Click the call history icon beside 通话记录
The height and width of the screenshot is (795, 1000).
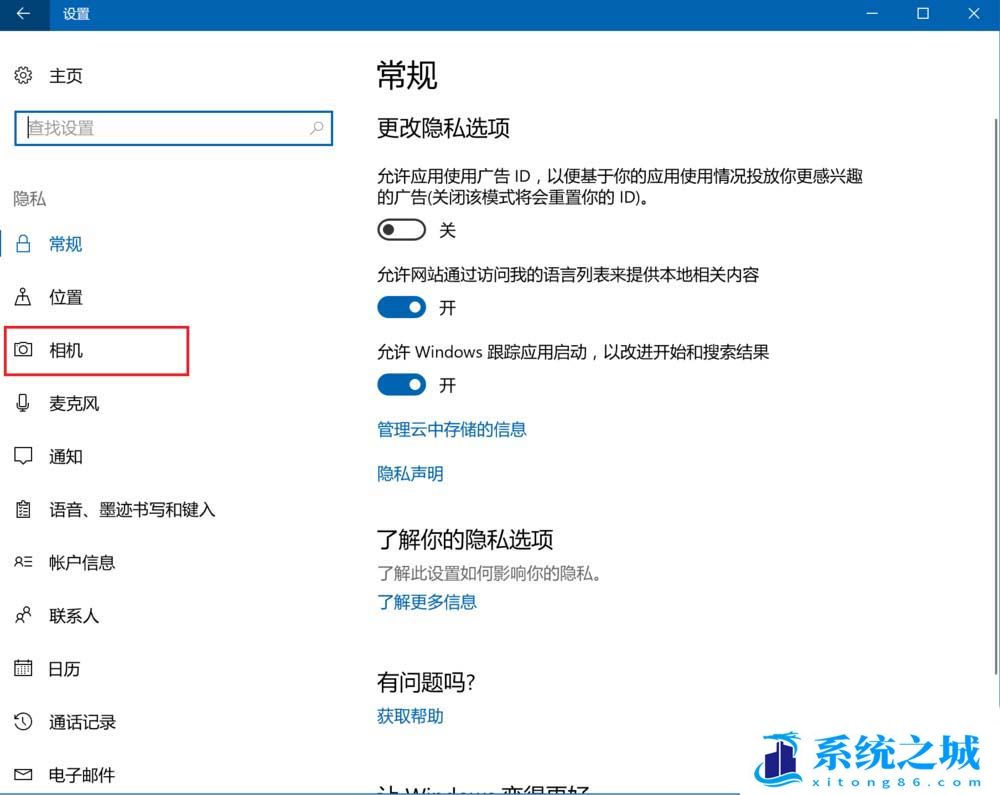tap(23, 721)
